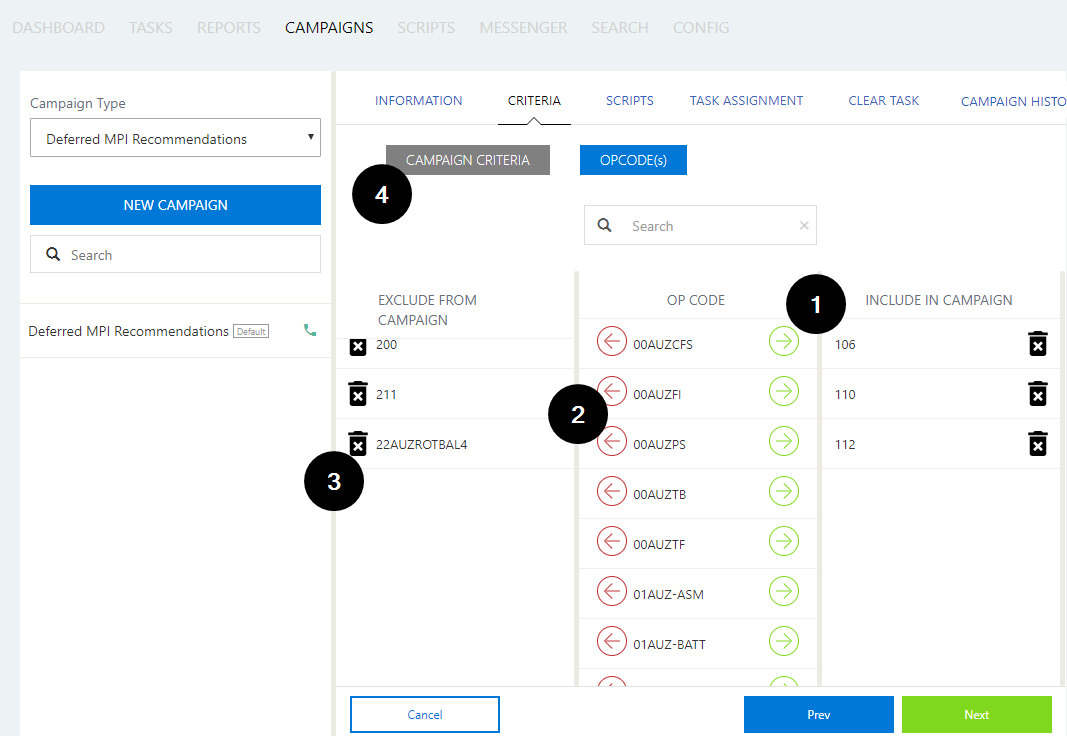Switch to the Scripts tab
1067x736 pixels.
pyautogui.click(x=629, y=101)
